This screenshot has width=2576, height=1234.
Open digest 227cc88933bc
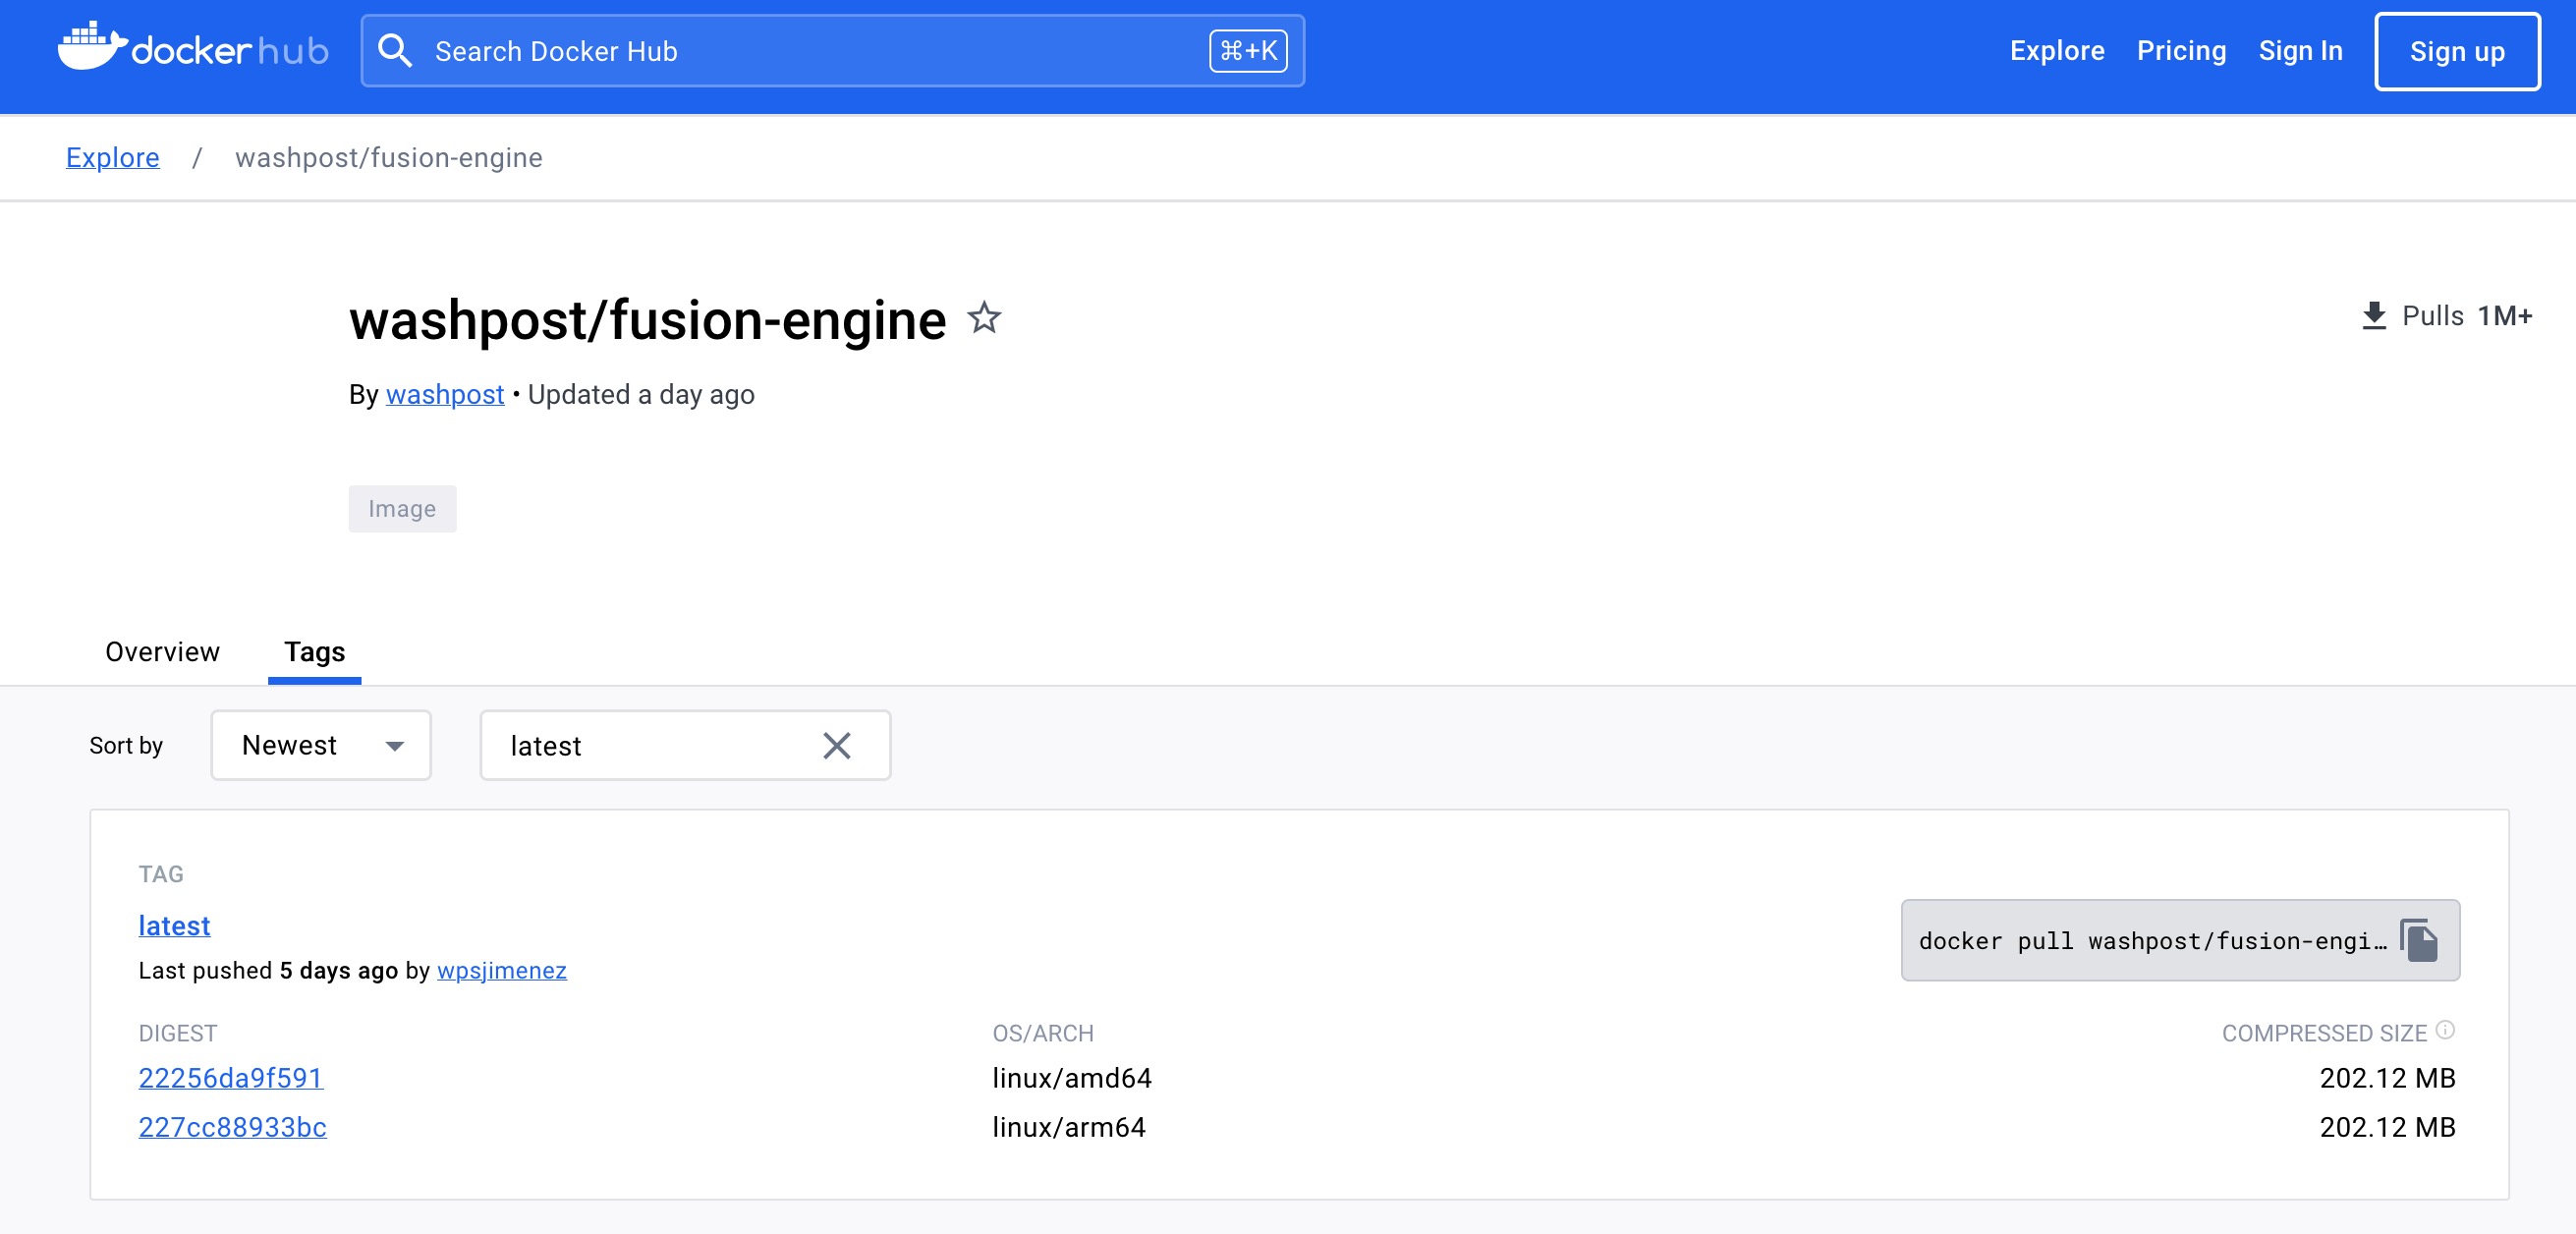(x=232, y=1127)
